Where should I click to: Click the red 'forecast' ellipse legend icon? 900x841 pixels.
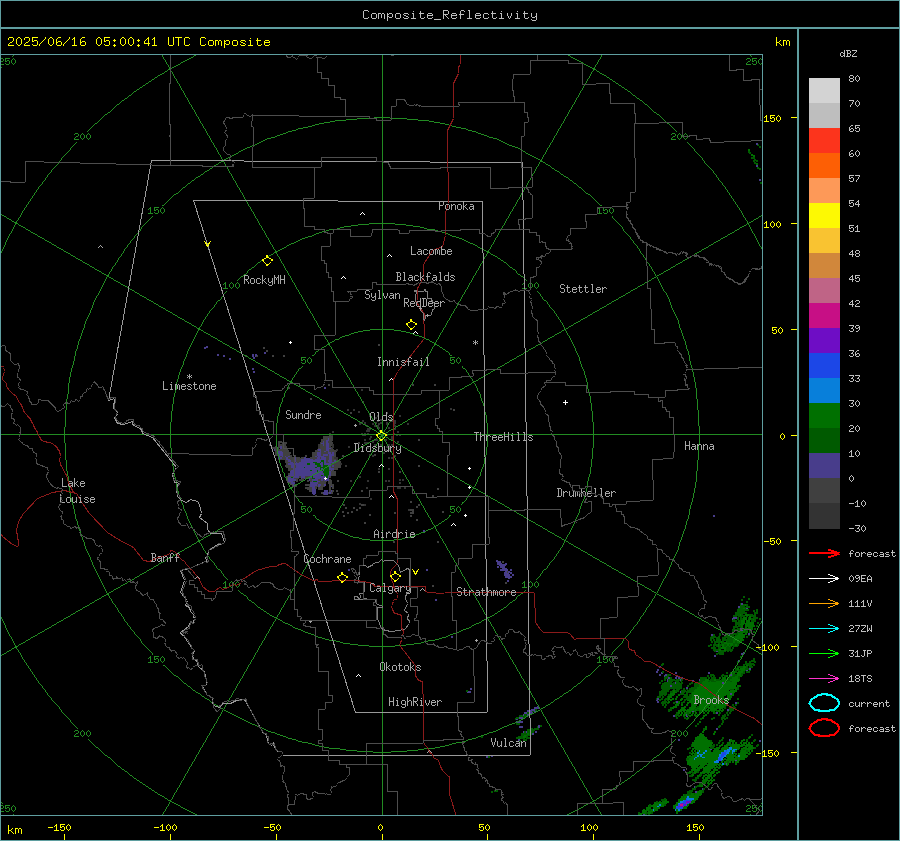824,728
